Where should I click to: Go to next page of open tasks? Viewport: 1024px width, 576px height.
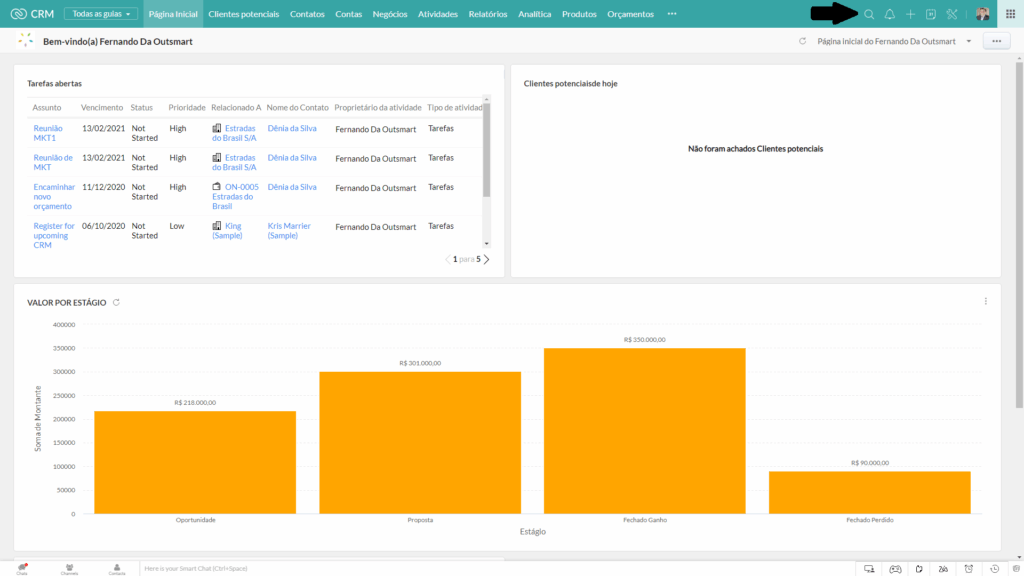pos(487,259)
